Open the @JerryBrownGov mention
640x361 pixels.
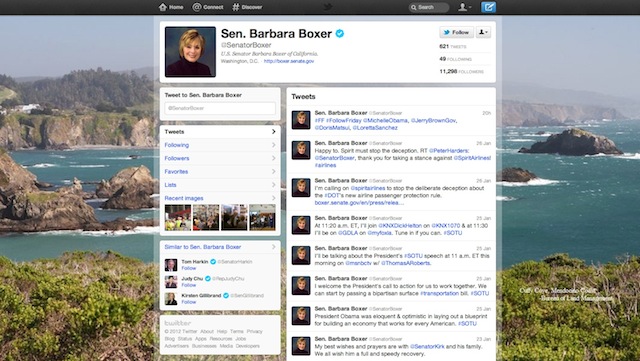[433, 120]
